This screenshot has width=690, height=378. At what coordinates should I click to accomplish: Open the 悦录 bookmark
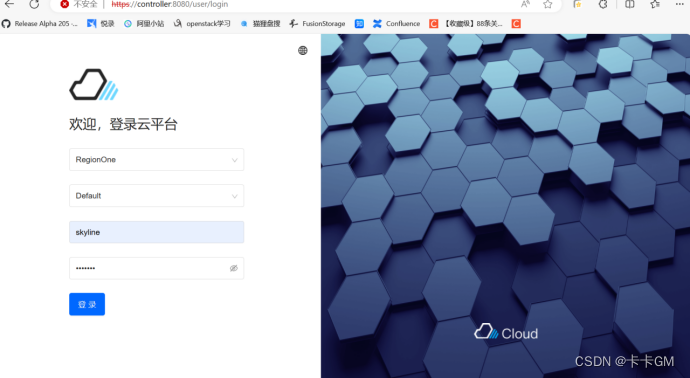point(101,24)
